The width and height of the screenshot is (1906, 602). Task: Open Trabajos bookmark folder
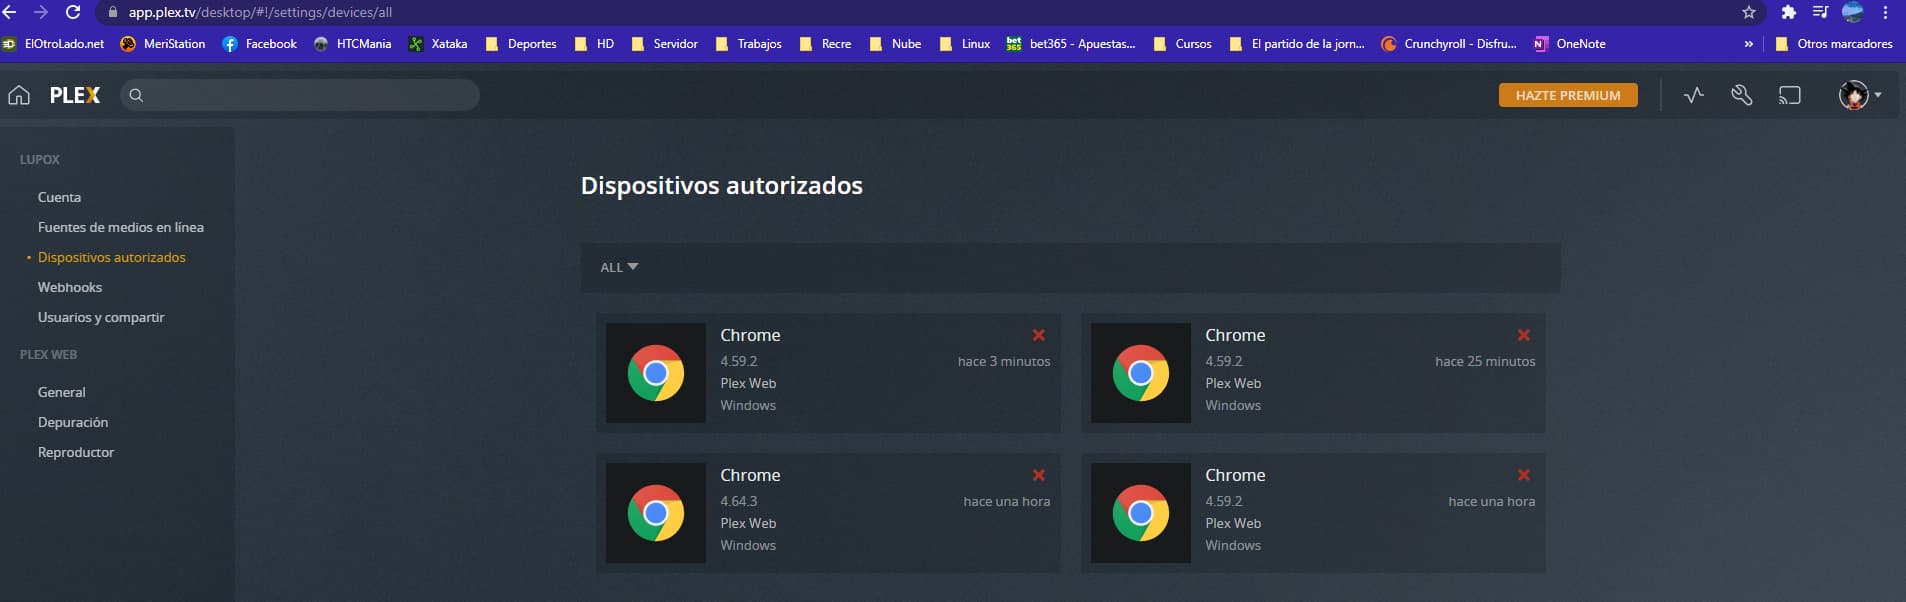click(749, 44)
